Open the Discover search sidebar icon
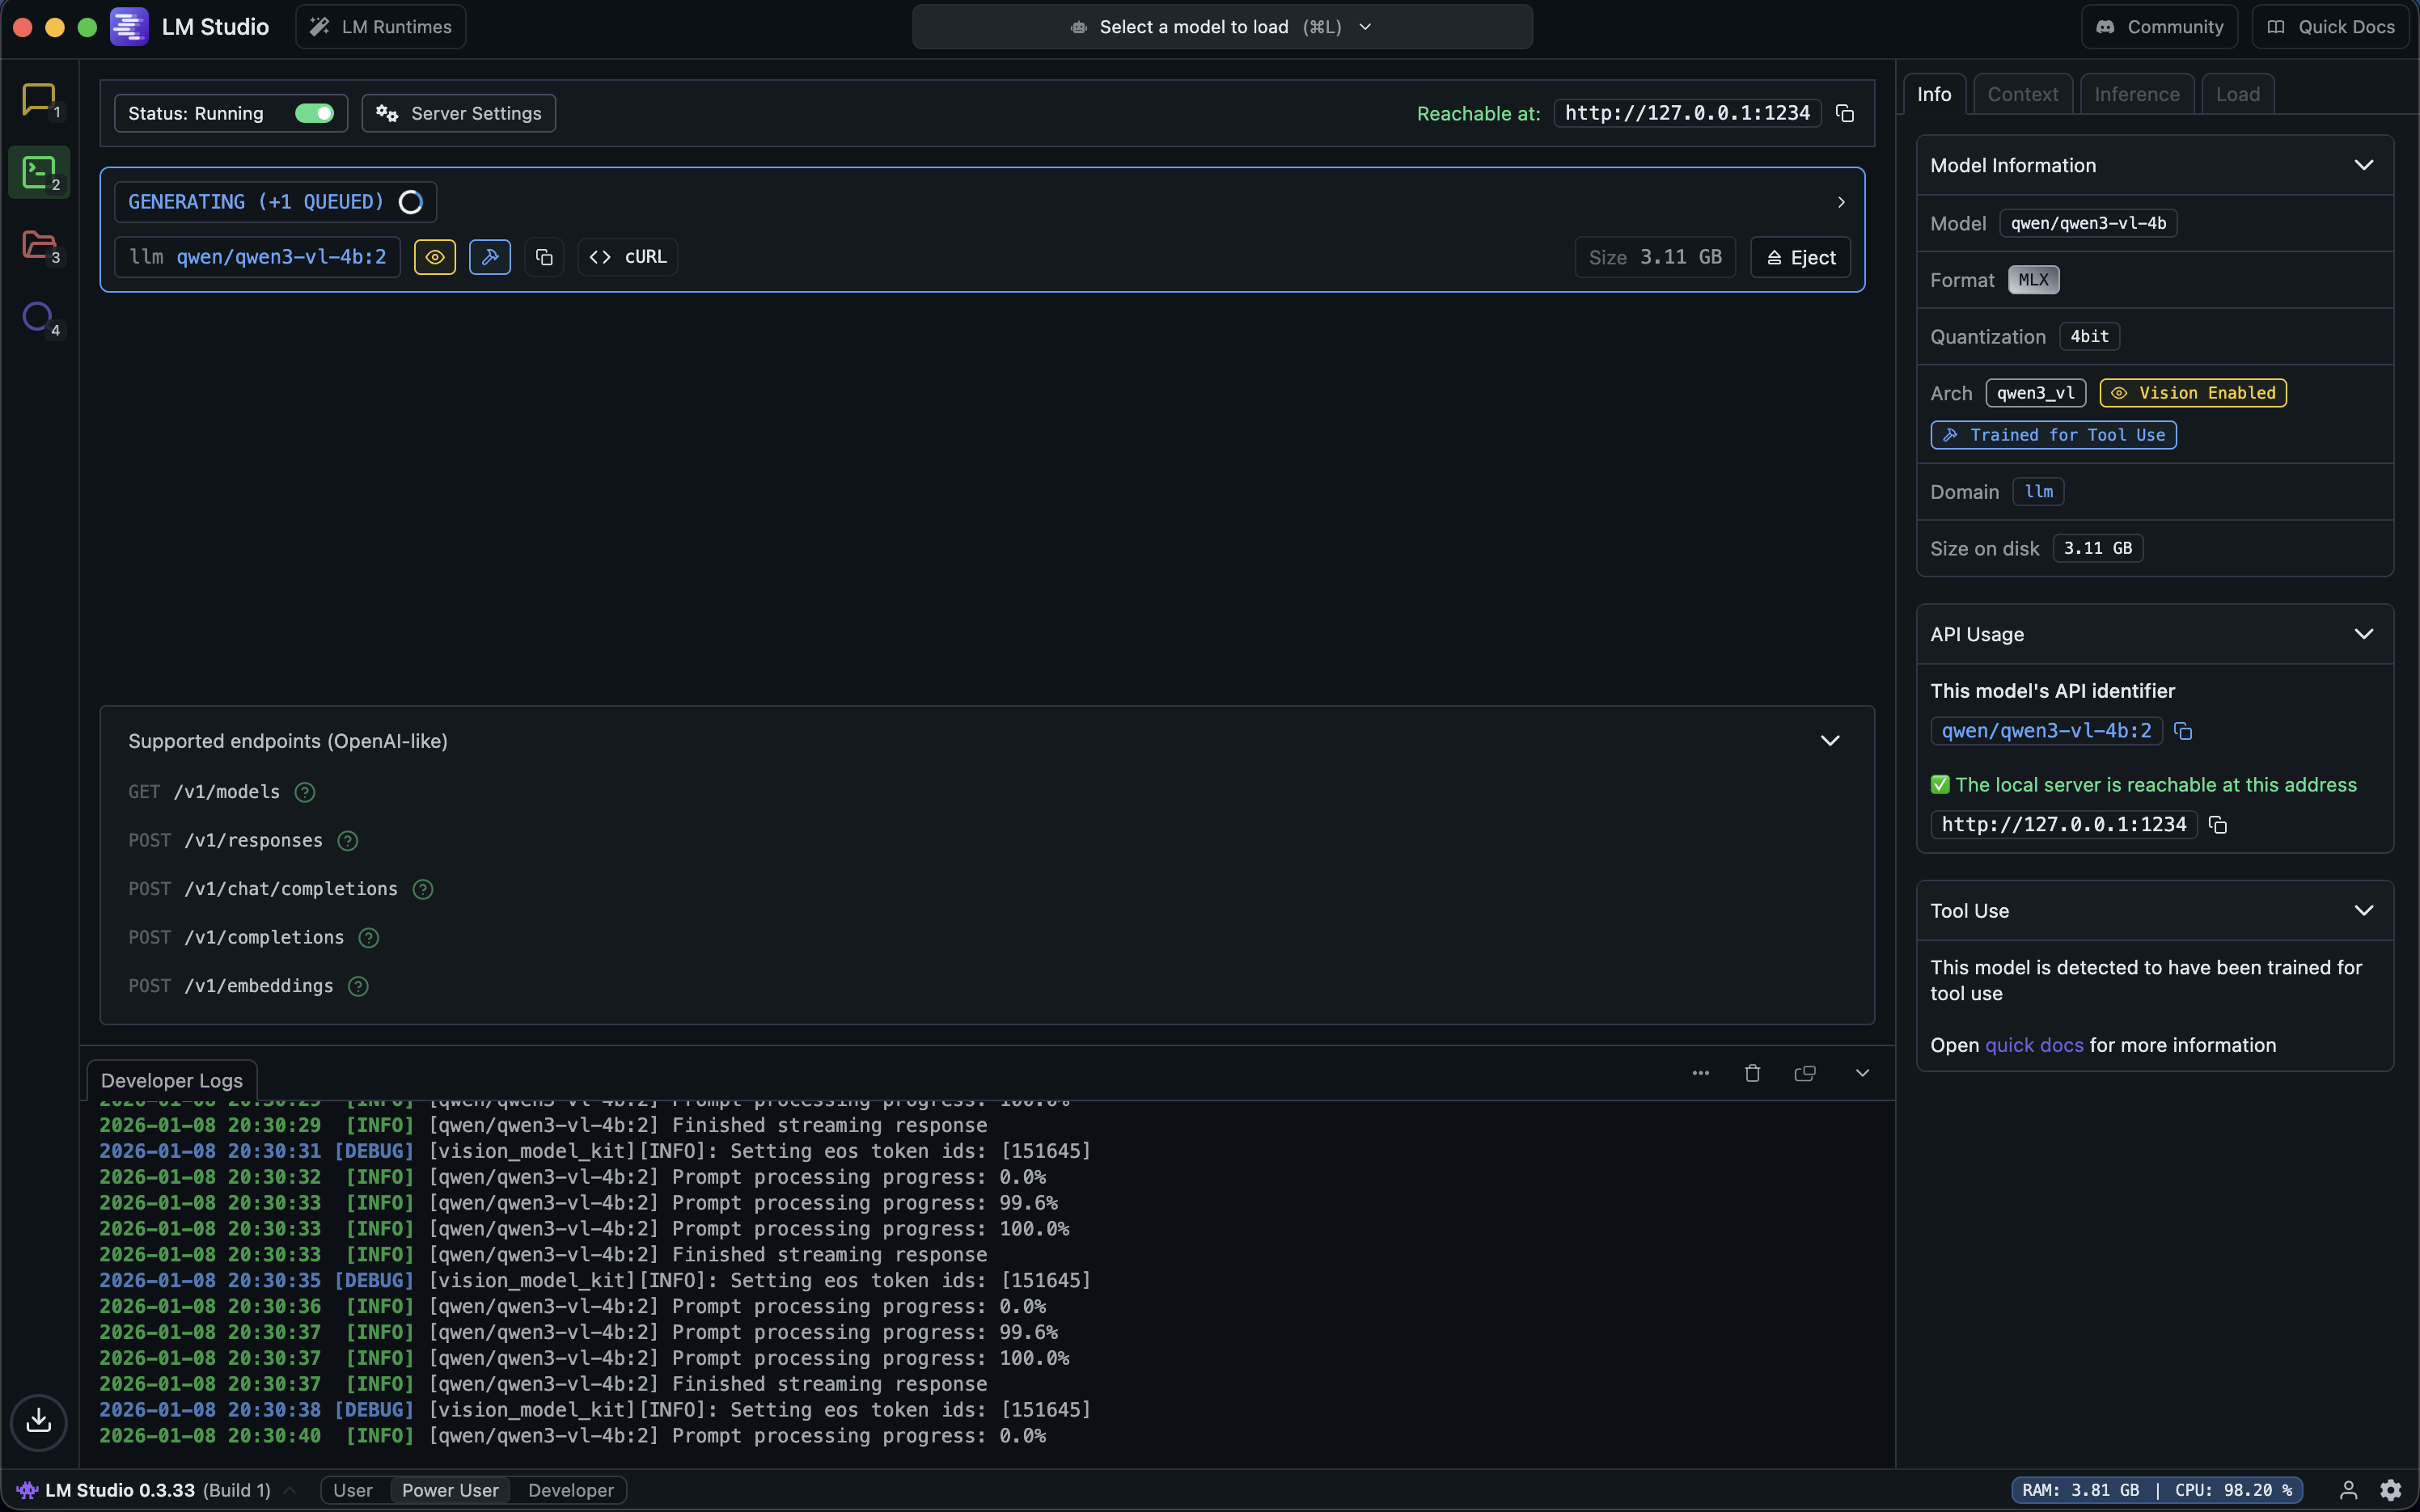The image size is (2420, 1512). (x=38, y=317)
